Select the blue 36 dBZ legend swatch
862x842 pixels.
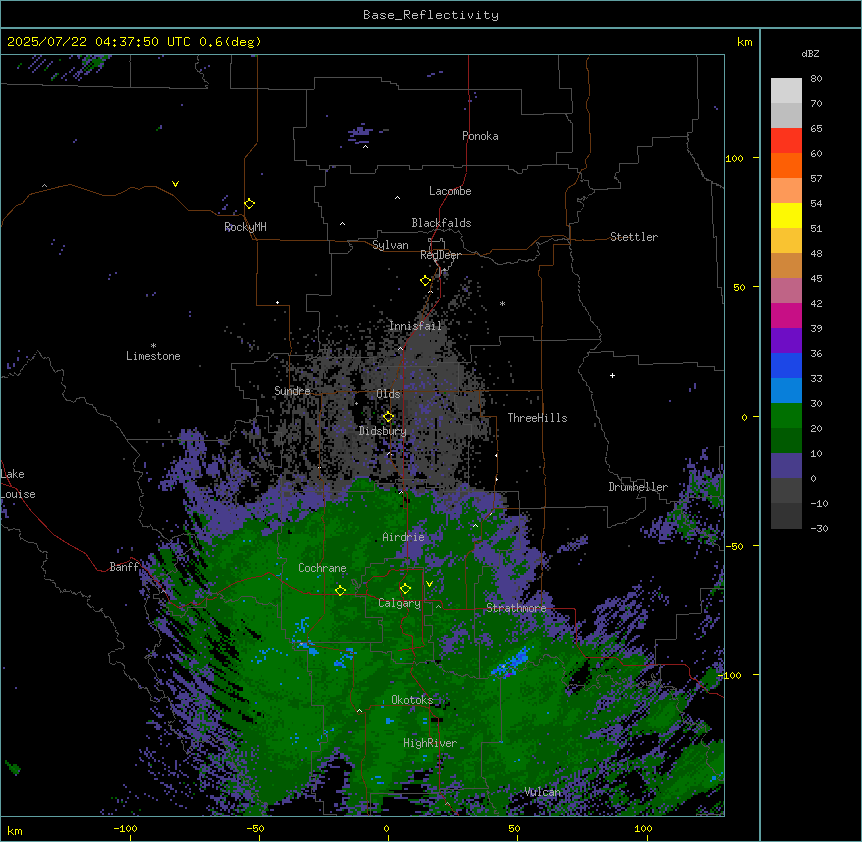pos(786,365)
